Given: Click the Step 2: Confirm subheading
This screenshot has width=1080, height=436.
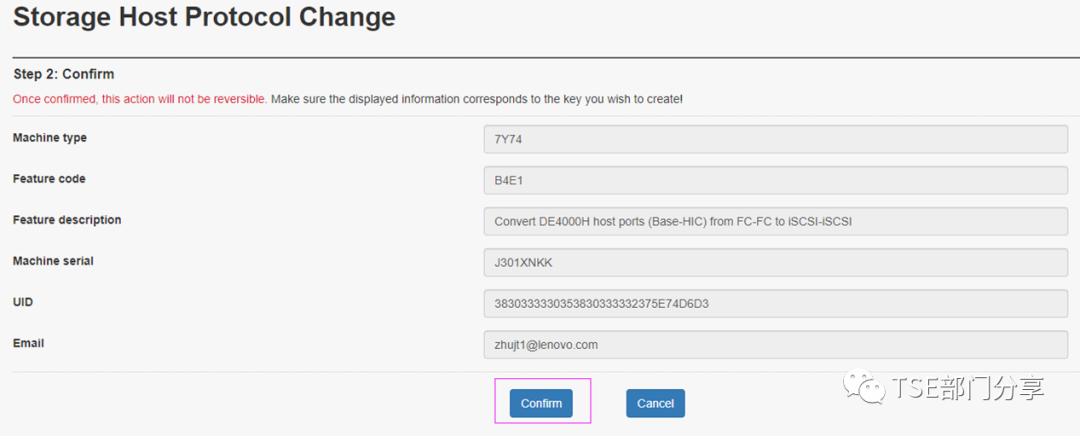Looking at the screenshot, I should (63, 74).
